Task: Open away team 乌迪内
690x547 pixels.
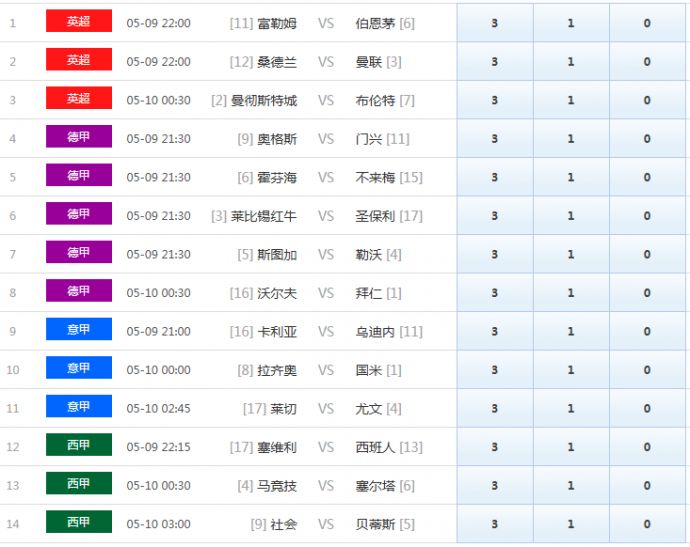Action: tap(375, 331)
